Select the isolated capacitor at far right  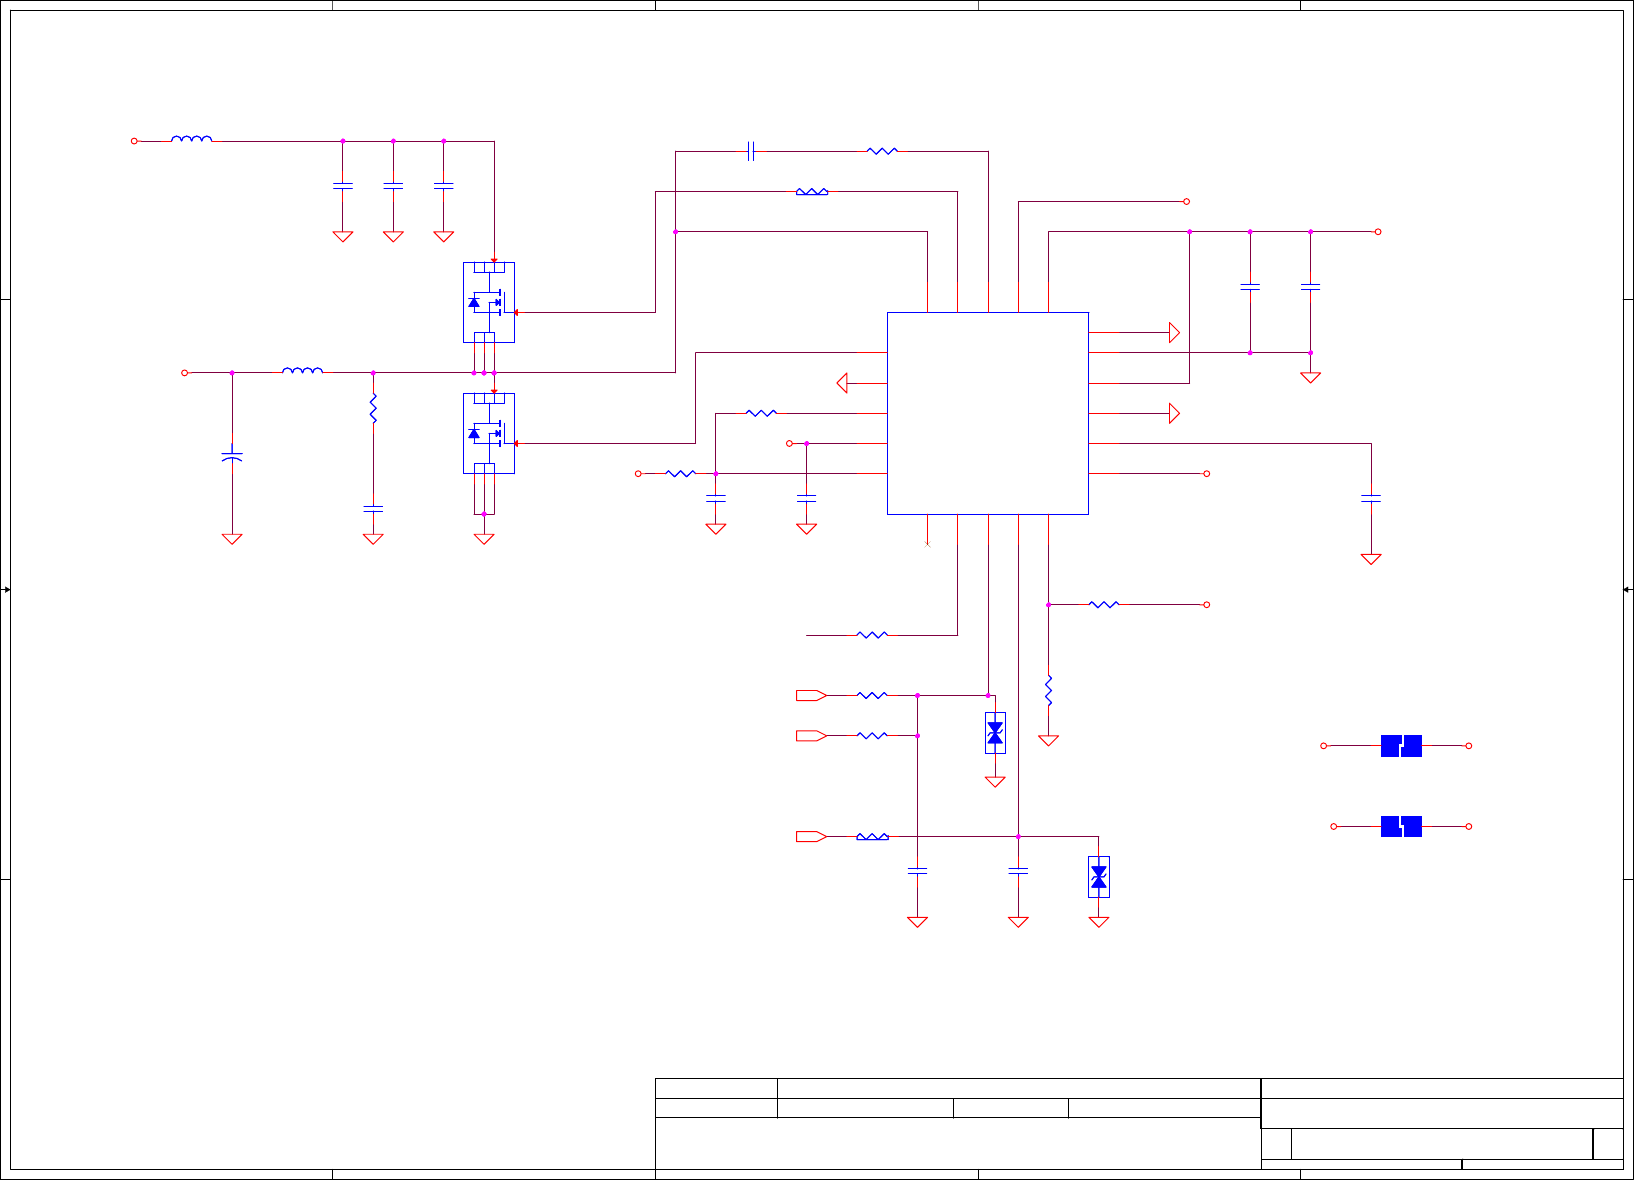point(1371,497)
